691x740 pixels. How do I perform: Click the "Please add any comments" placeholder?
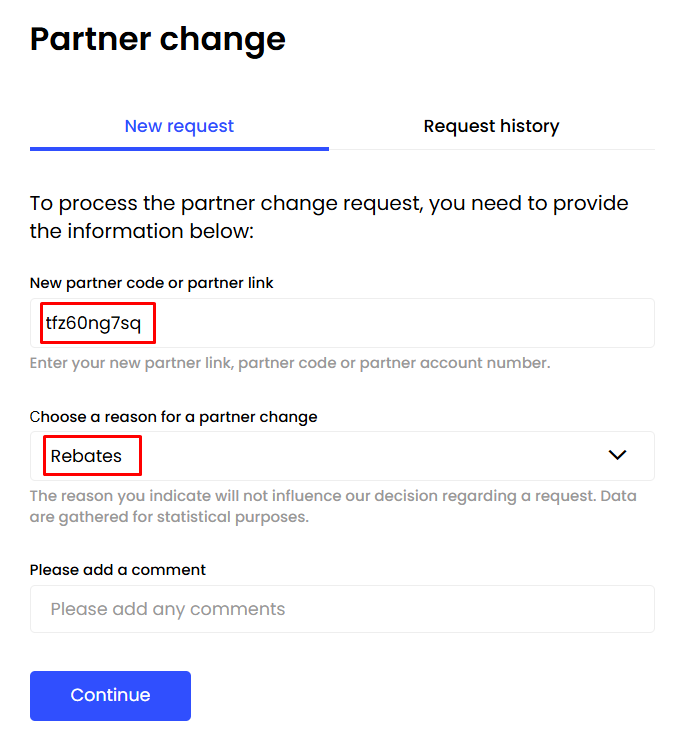[x=168, y=609]
